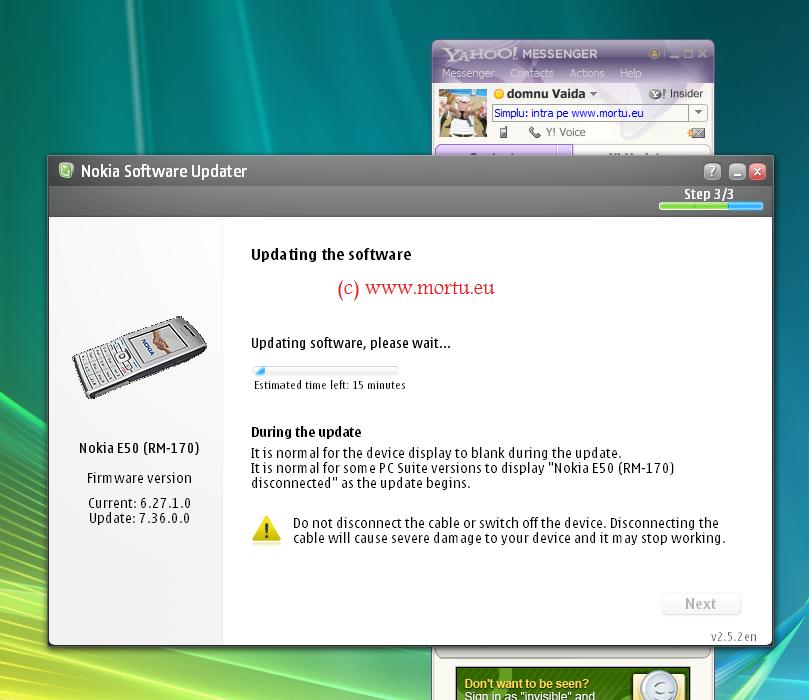Open Contacts menu in Yahoo Messenger

pos(531,73)
